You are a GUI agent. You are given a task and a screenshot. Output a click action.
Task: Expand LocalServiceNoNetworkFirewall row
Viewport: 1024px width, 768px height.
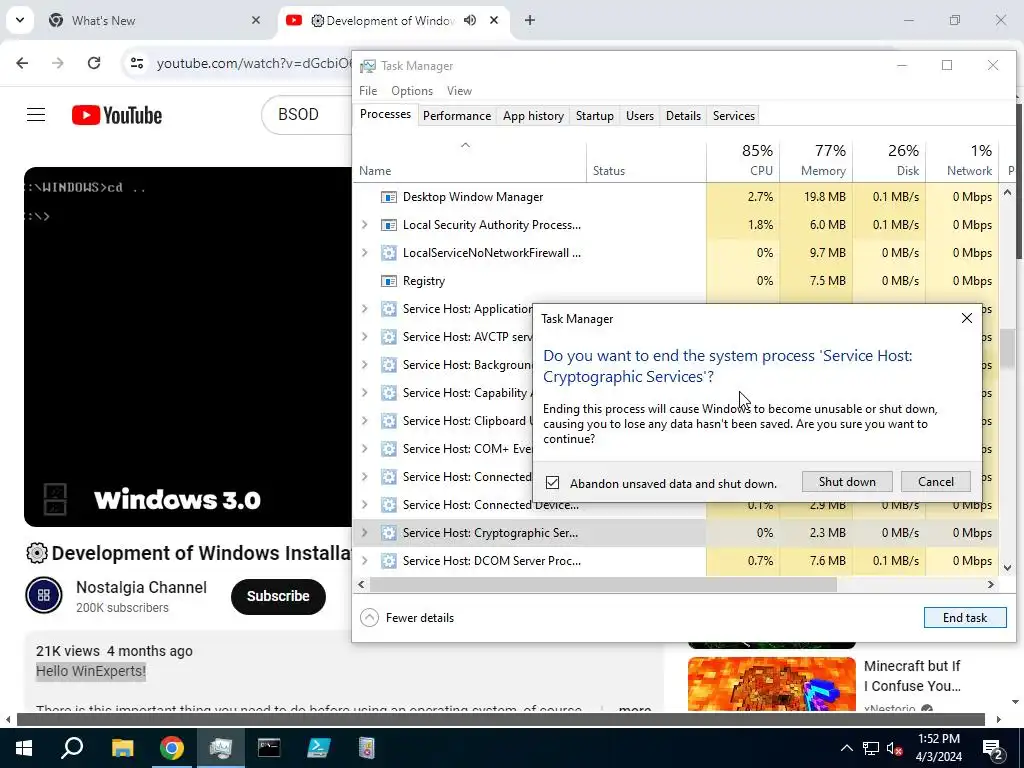pos(364,253)
